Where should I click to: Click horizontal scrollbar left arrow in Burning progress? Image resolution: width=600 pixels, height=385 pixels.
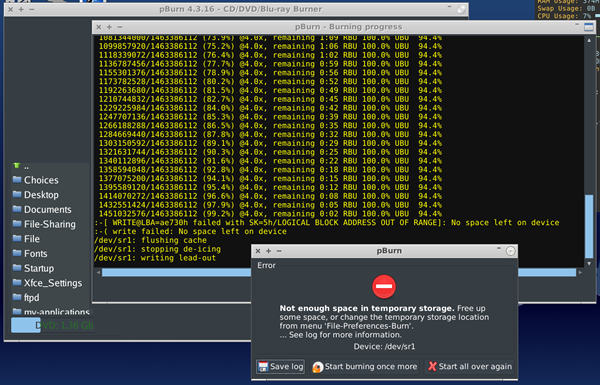coord(98,272)
